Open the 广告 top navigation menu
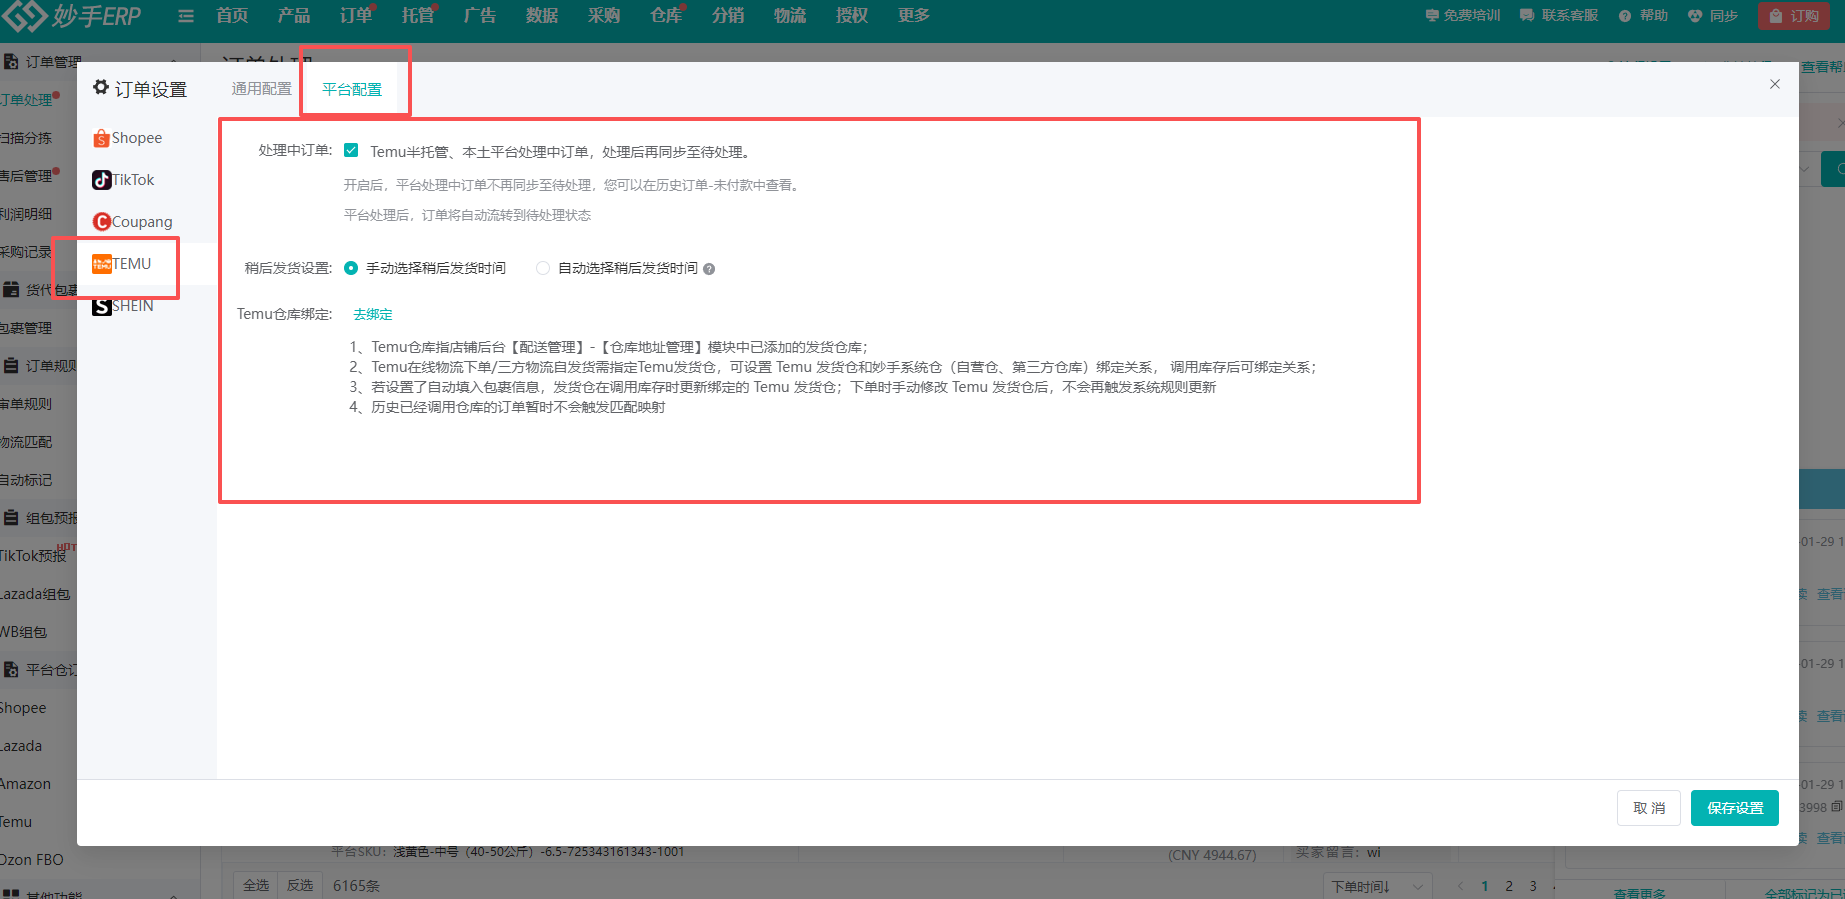The height and width of the screenshot is (899, 1845). coord(480,16)
